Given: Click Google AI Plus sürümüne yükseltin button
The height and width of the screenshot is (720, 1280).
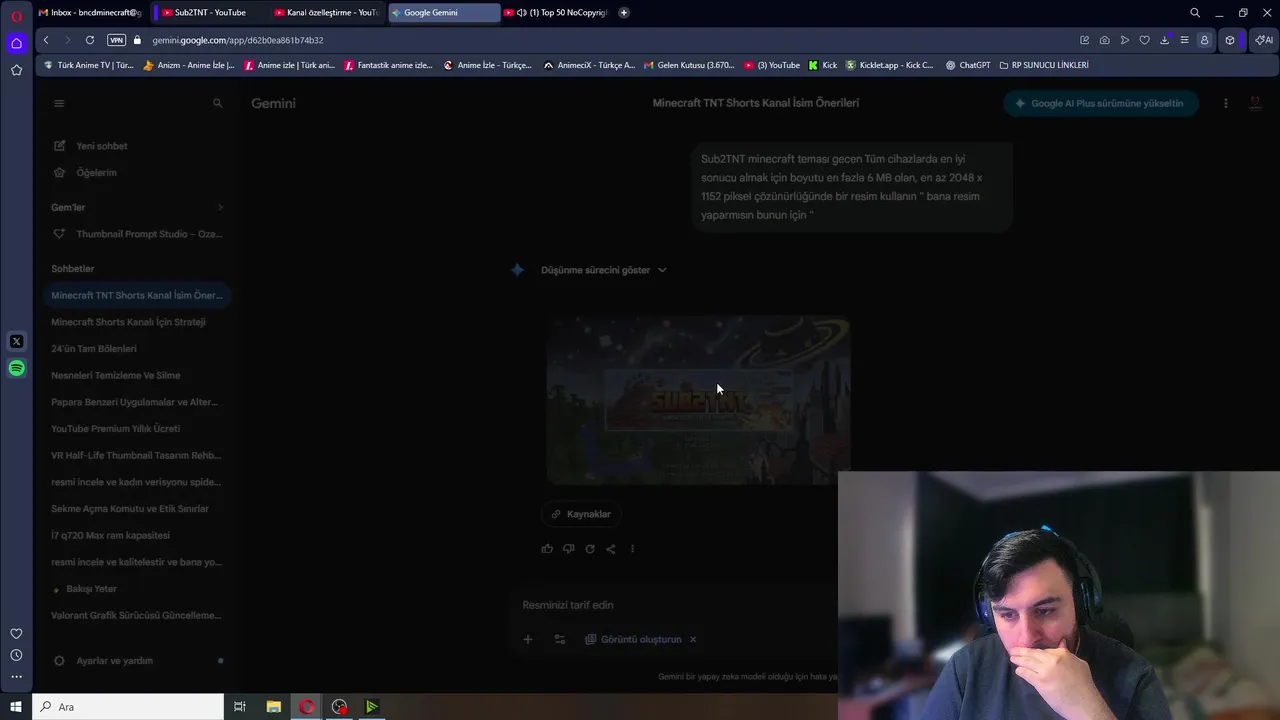Looking at the screenshot, I should pyautogui.click(x=1100, y=103).
